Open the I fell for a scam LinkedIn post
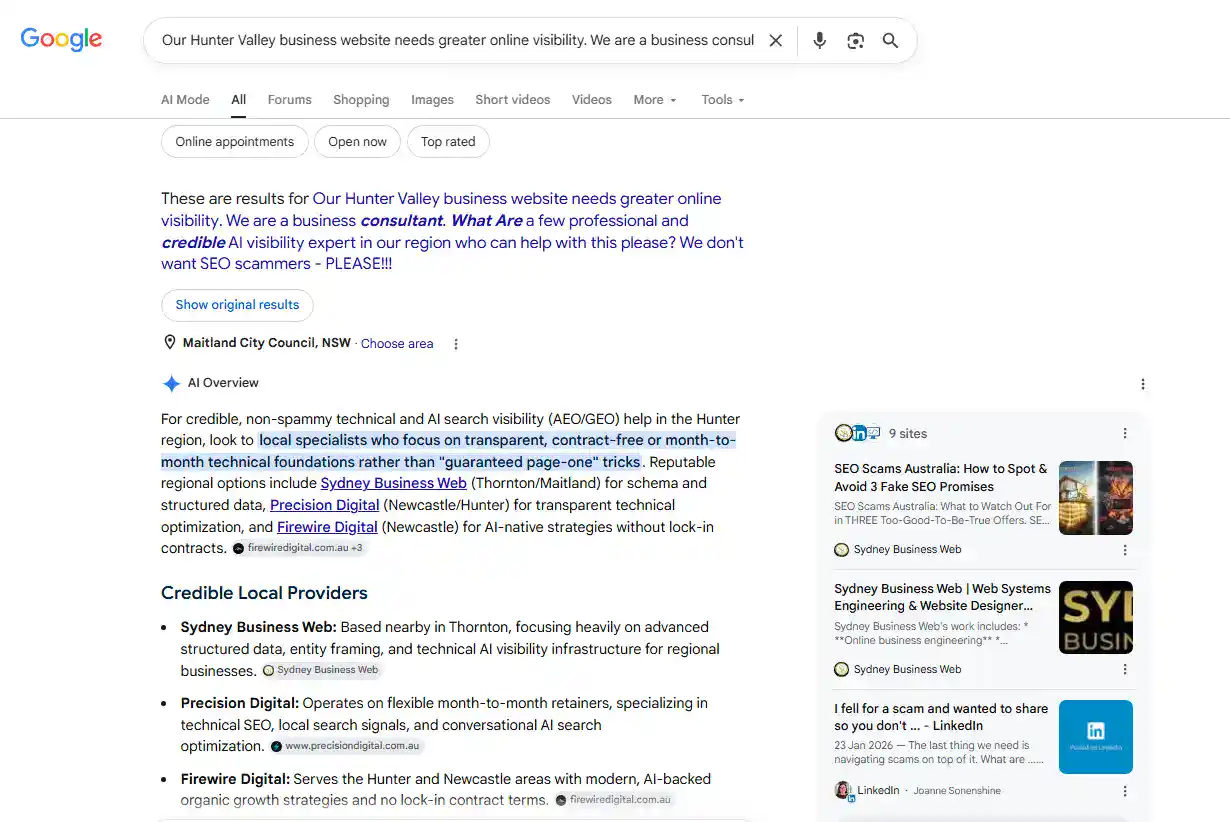This screenshot has height=822, width=1230. pyautogui.click(x=941, y=717)
